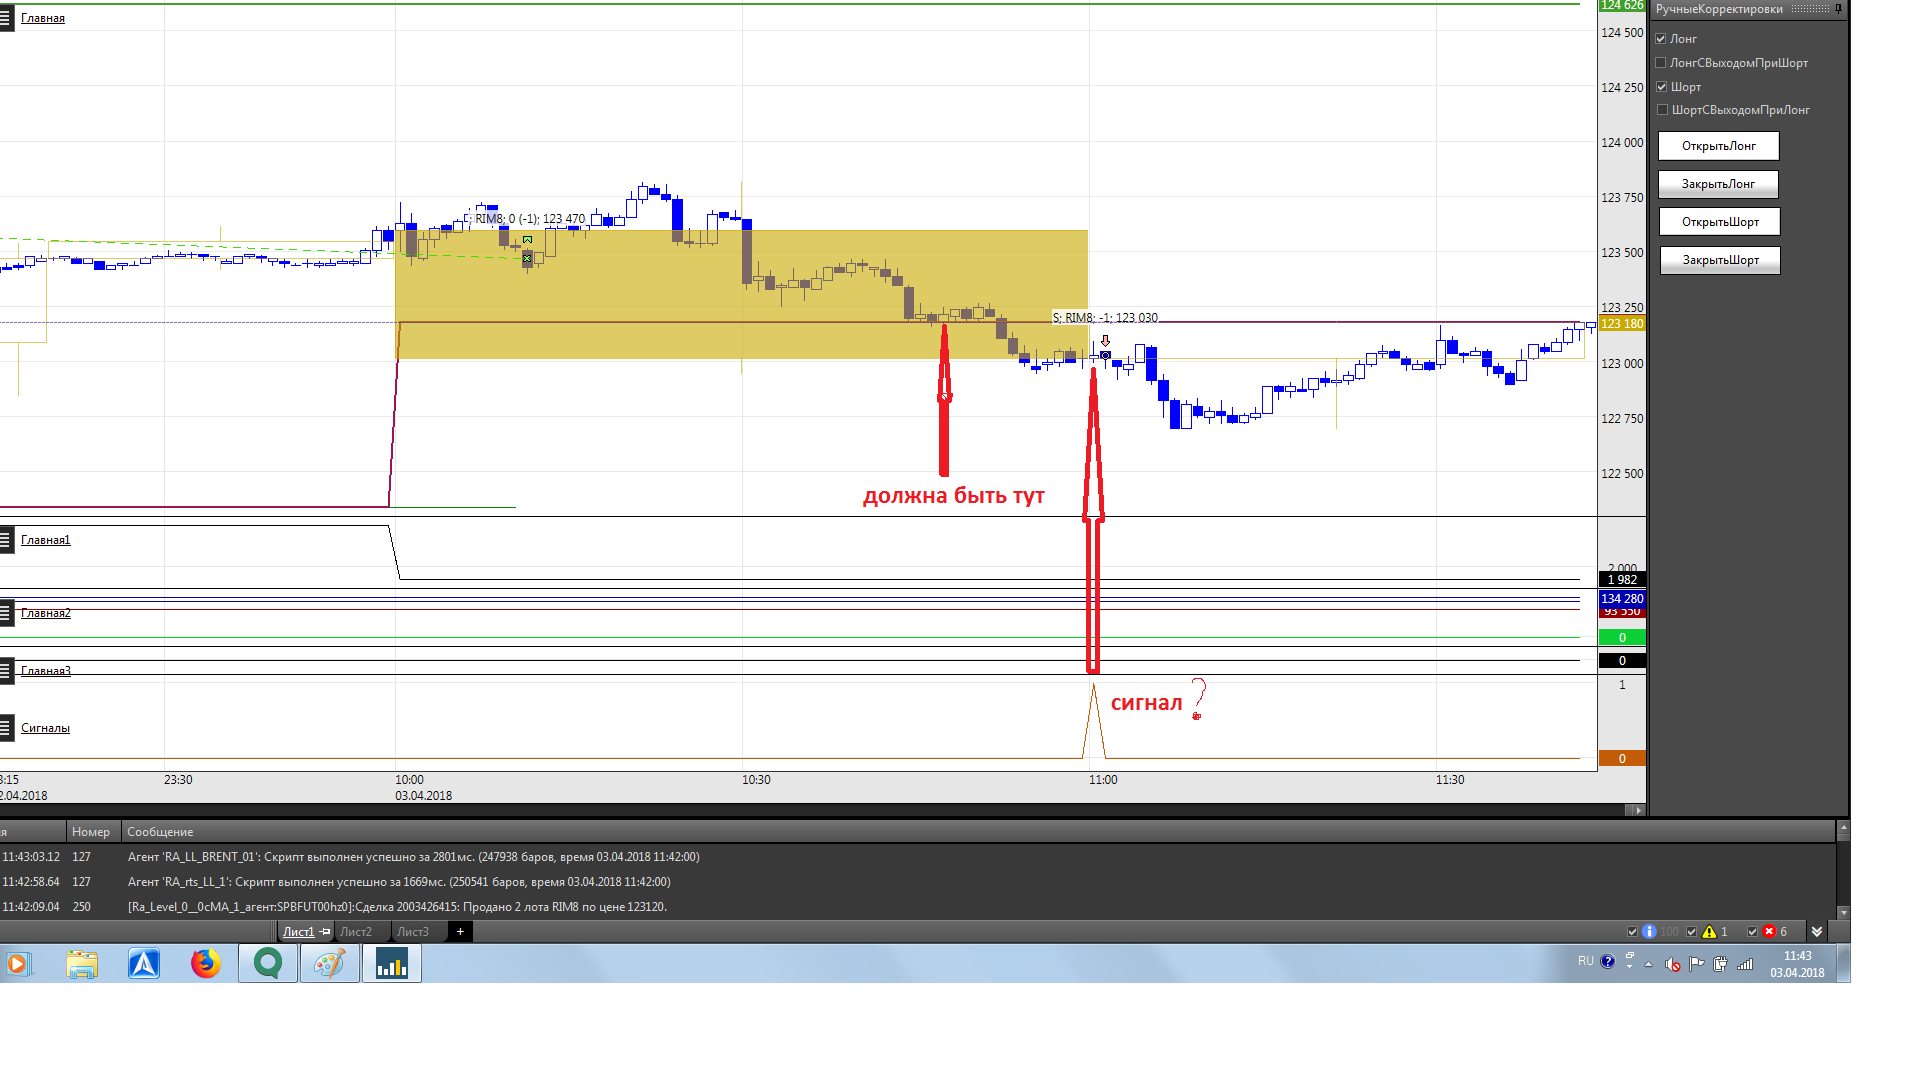1920x1080 pixels.
Task: Pin the РучныеКорректировки panel
Action: point(1838,9)
